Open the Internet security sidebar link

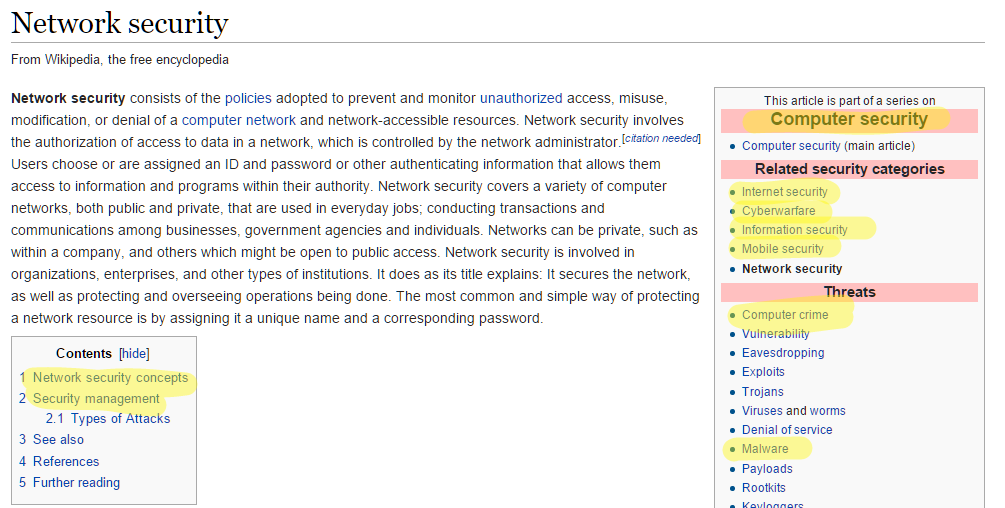click(784, 192)
